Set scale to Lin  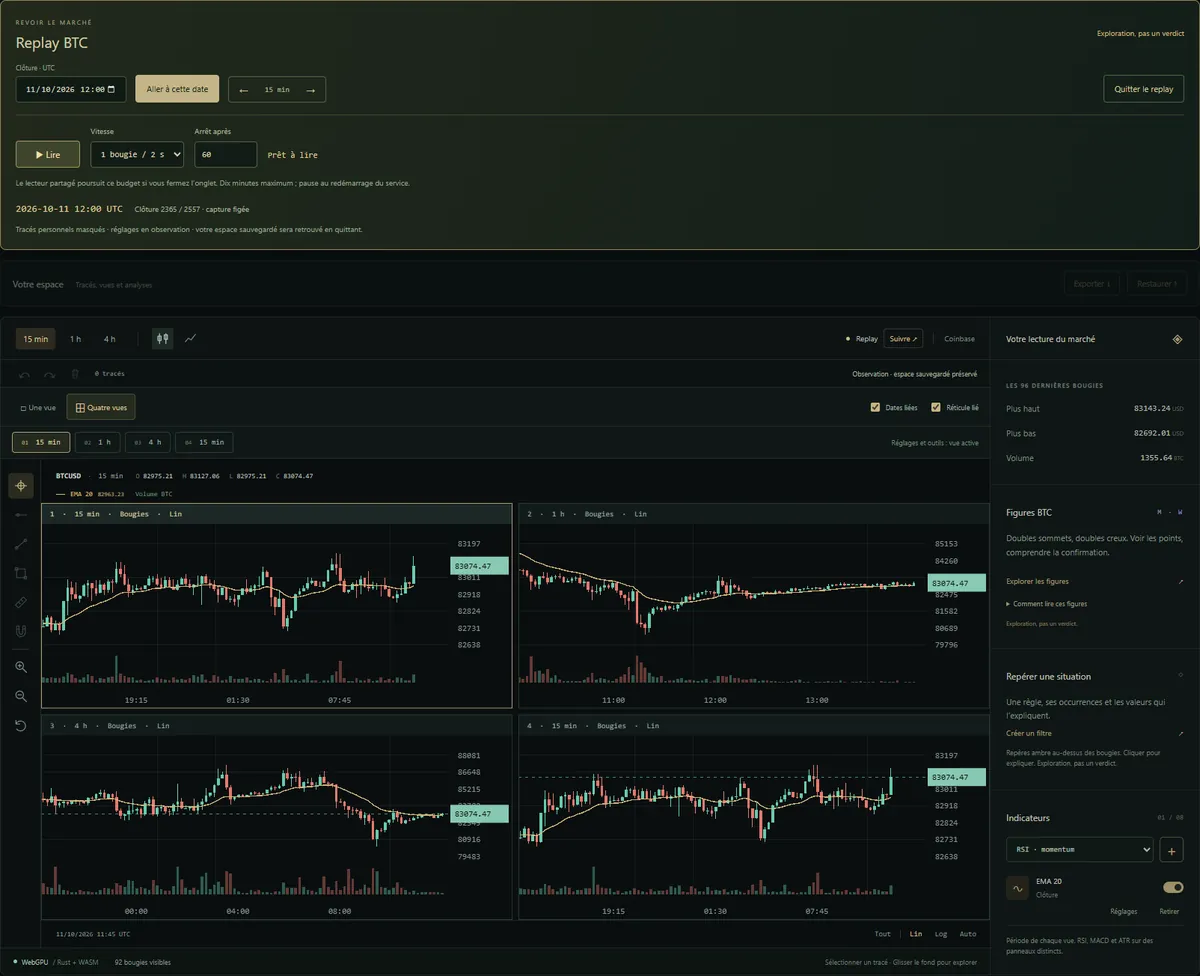point(916,934)
